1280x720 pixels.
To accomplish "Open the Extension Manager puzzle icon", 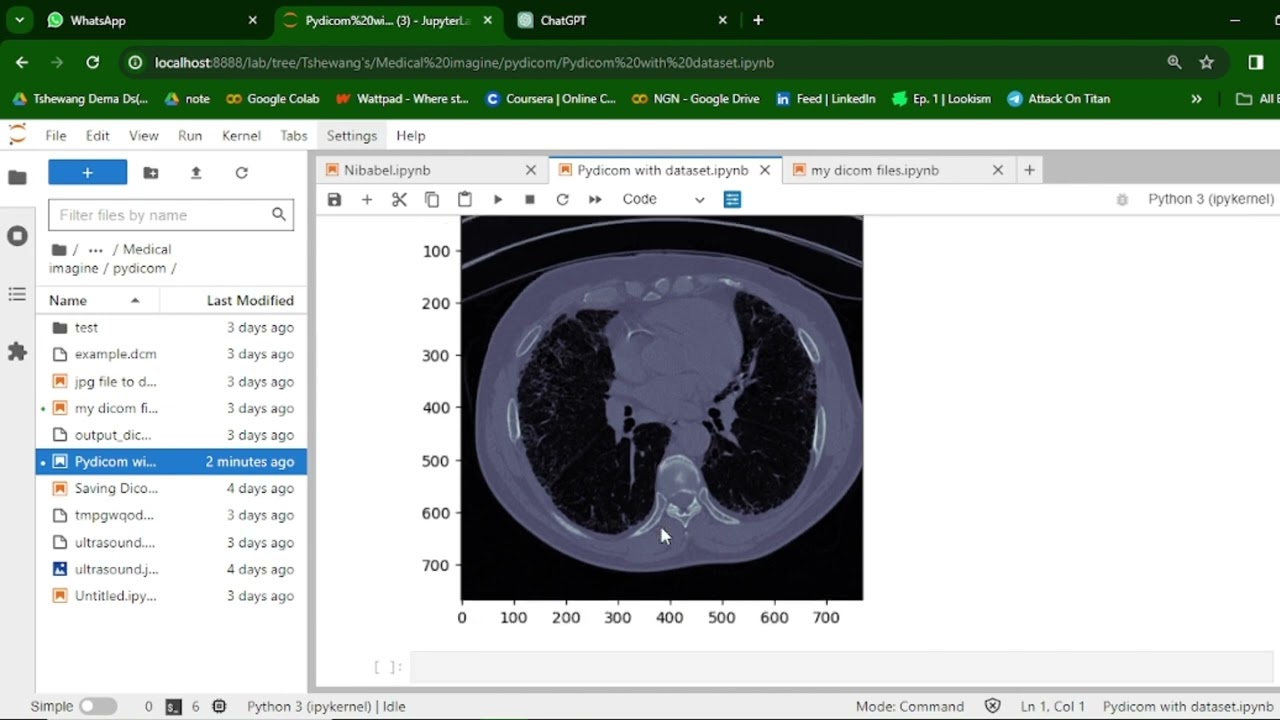I will [x=17, y=352].
